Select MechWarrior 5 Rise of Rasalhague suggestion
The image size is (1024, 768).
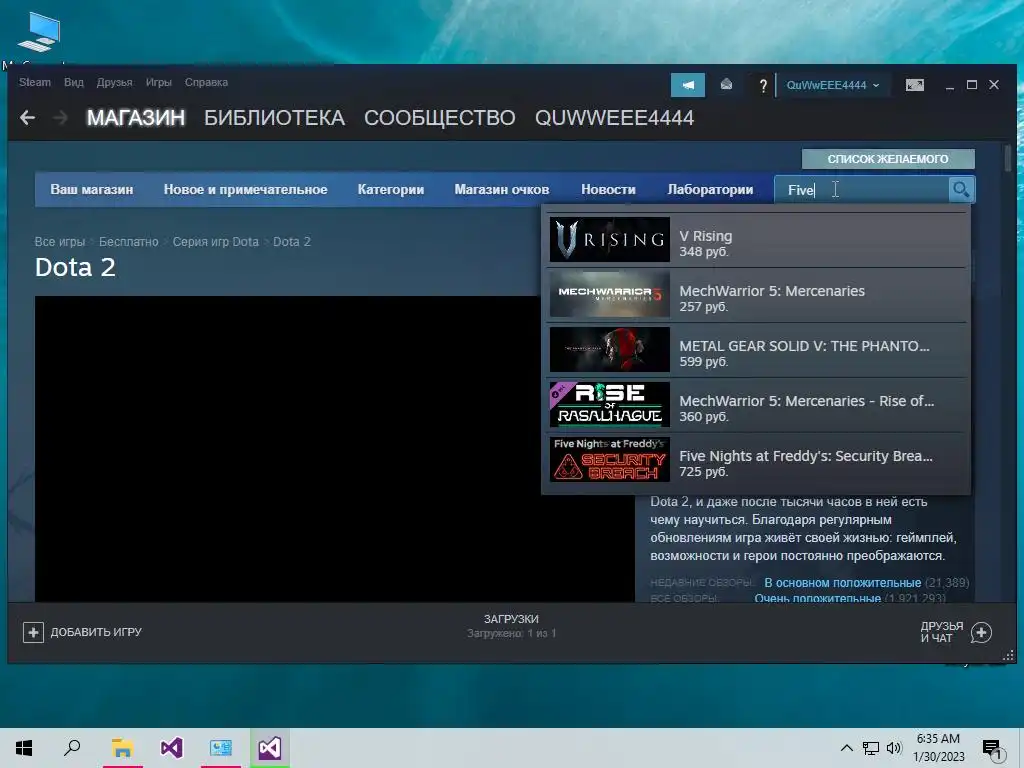pos(757,404)
